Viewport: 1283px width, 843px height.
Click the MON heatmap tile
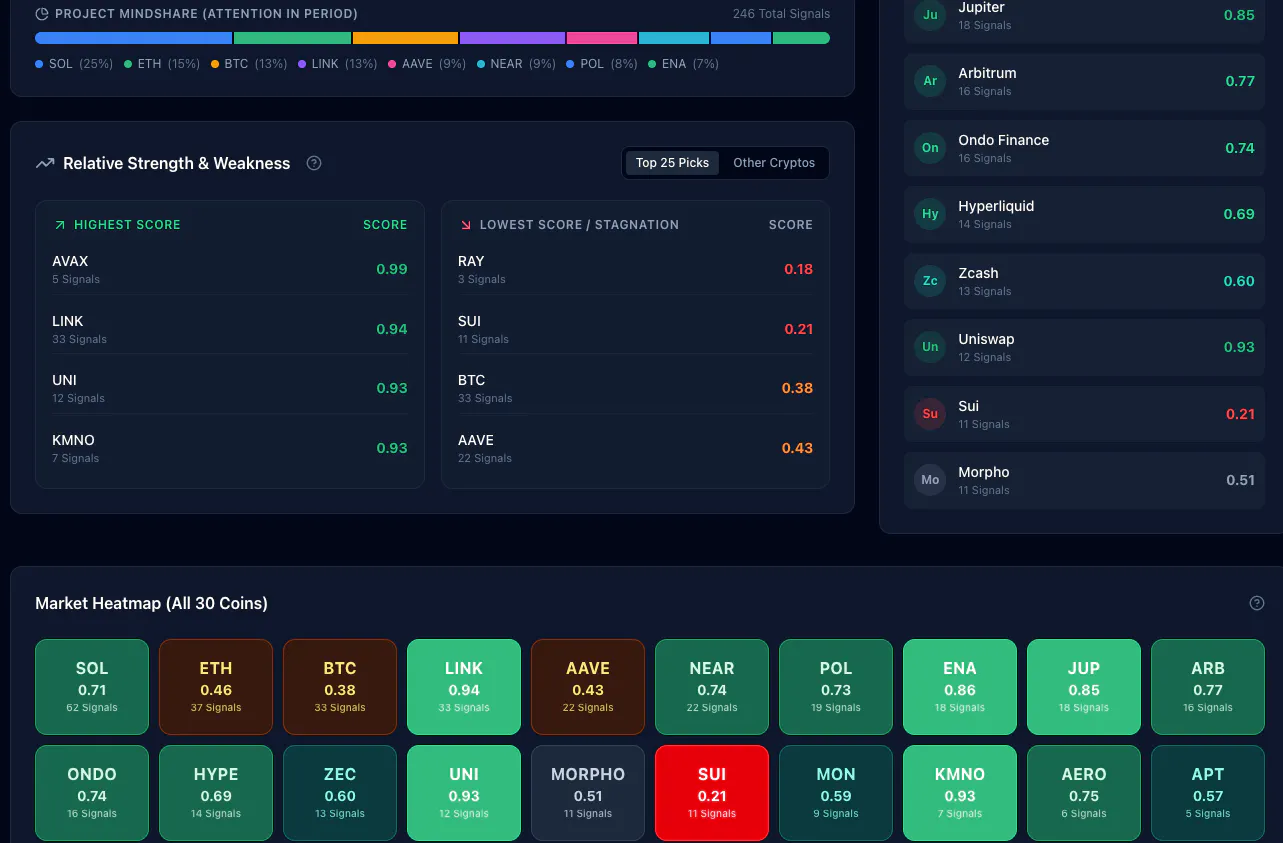point(836,793)
